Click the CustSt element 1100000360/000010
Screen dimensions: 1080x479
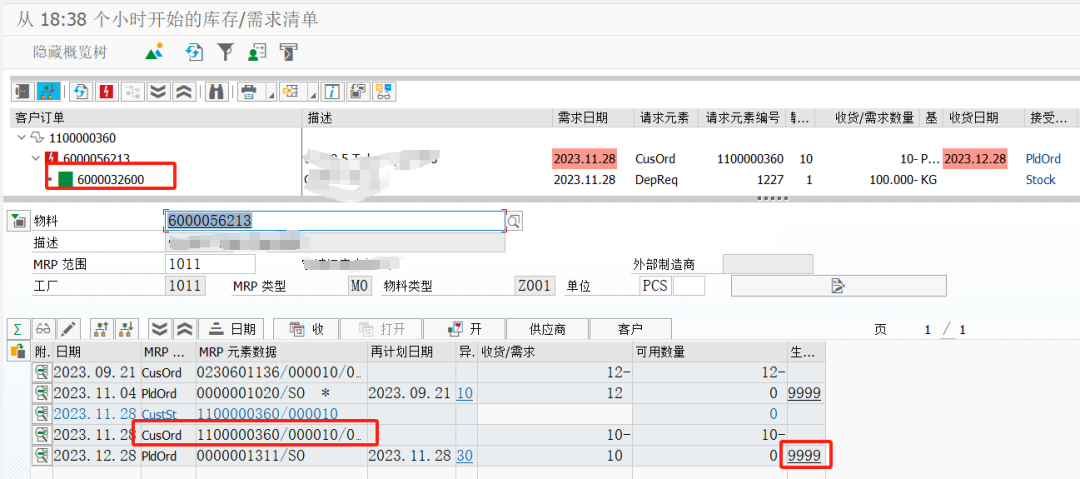pyautogui.click(x=267, y=414)
